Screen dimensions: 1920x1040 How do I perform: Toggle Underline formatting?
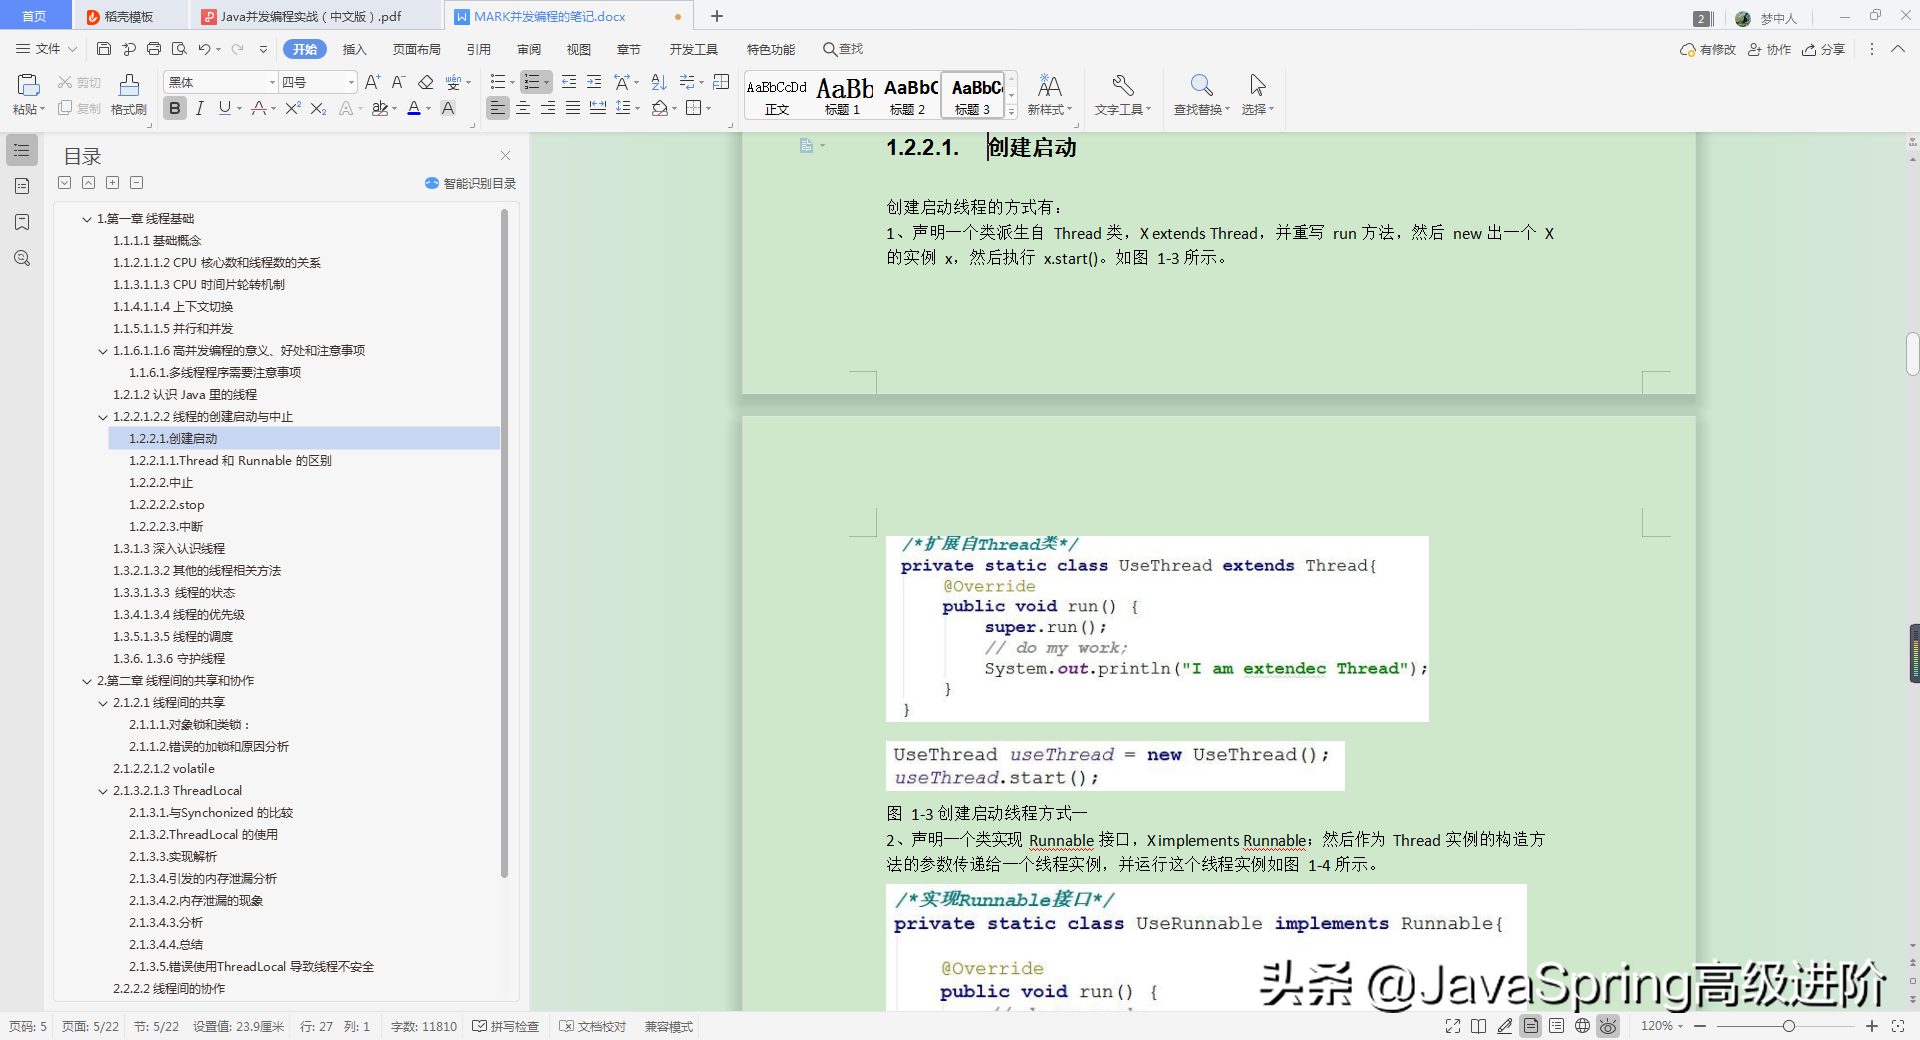pyautogui.click(x=224, y=108)
